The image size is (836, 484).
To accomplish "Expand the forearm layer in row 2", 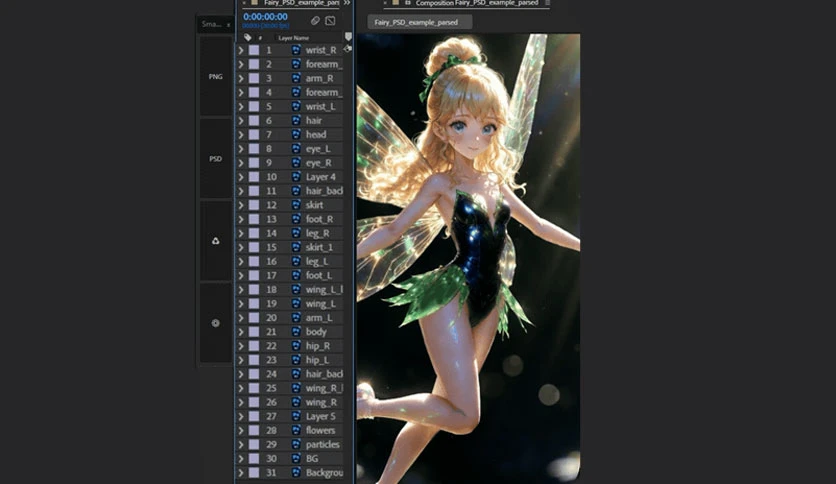I will [240, 64].
